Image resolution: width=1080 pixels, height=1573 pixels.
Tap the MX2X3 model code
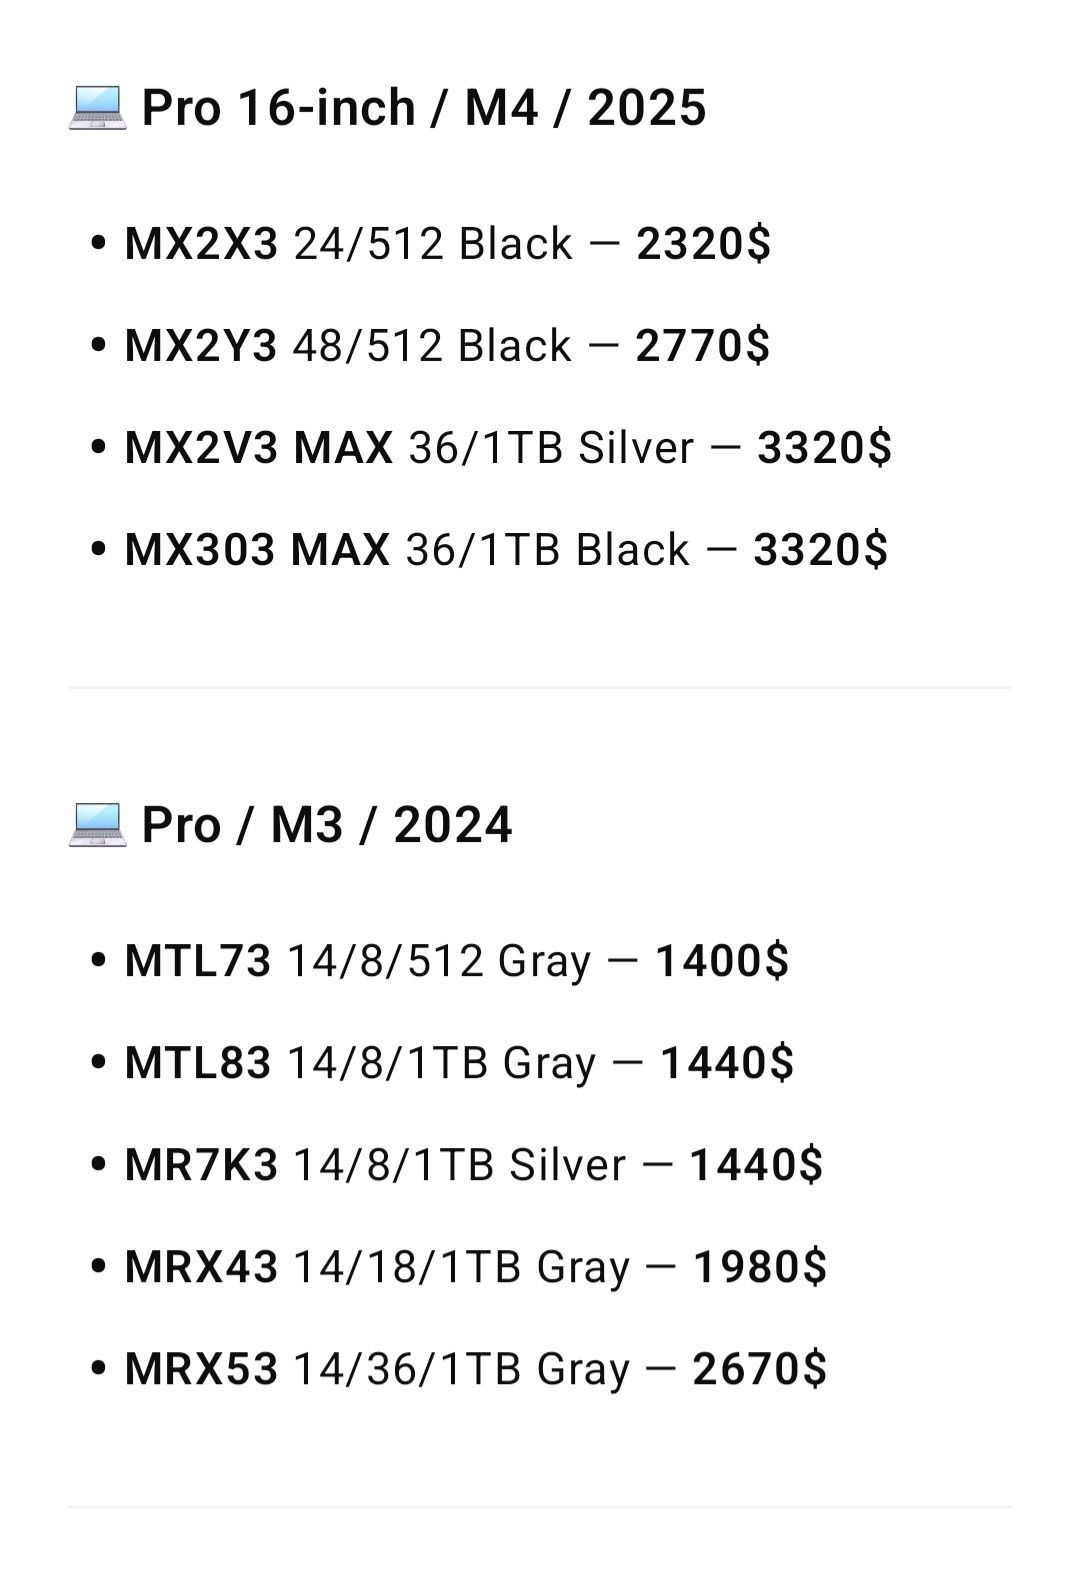(x=201, y=244)
